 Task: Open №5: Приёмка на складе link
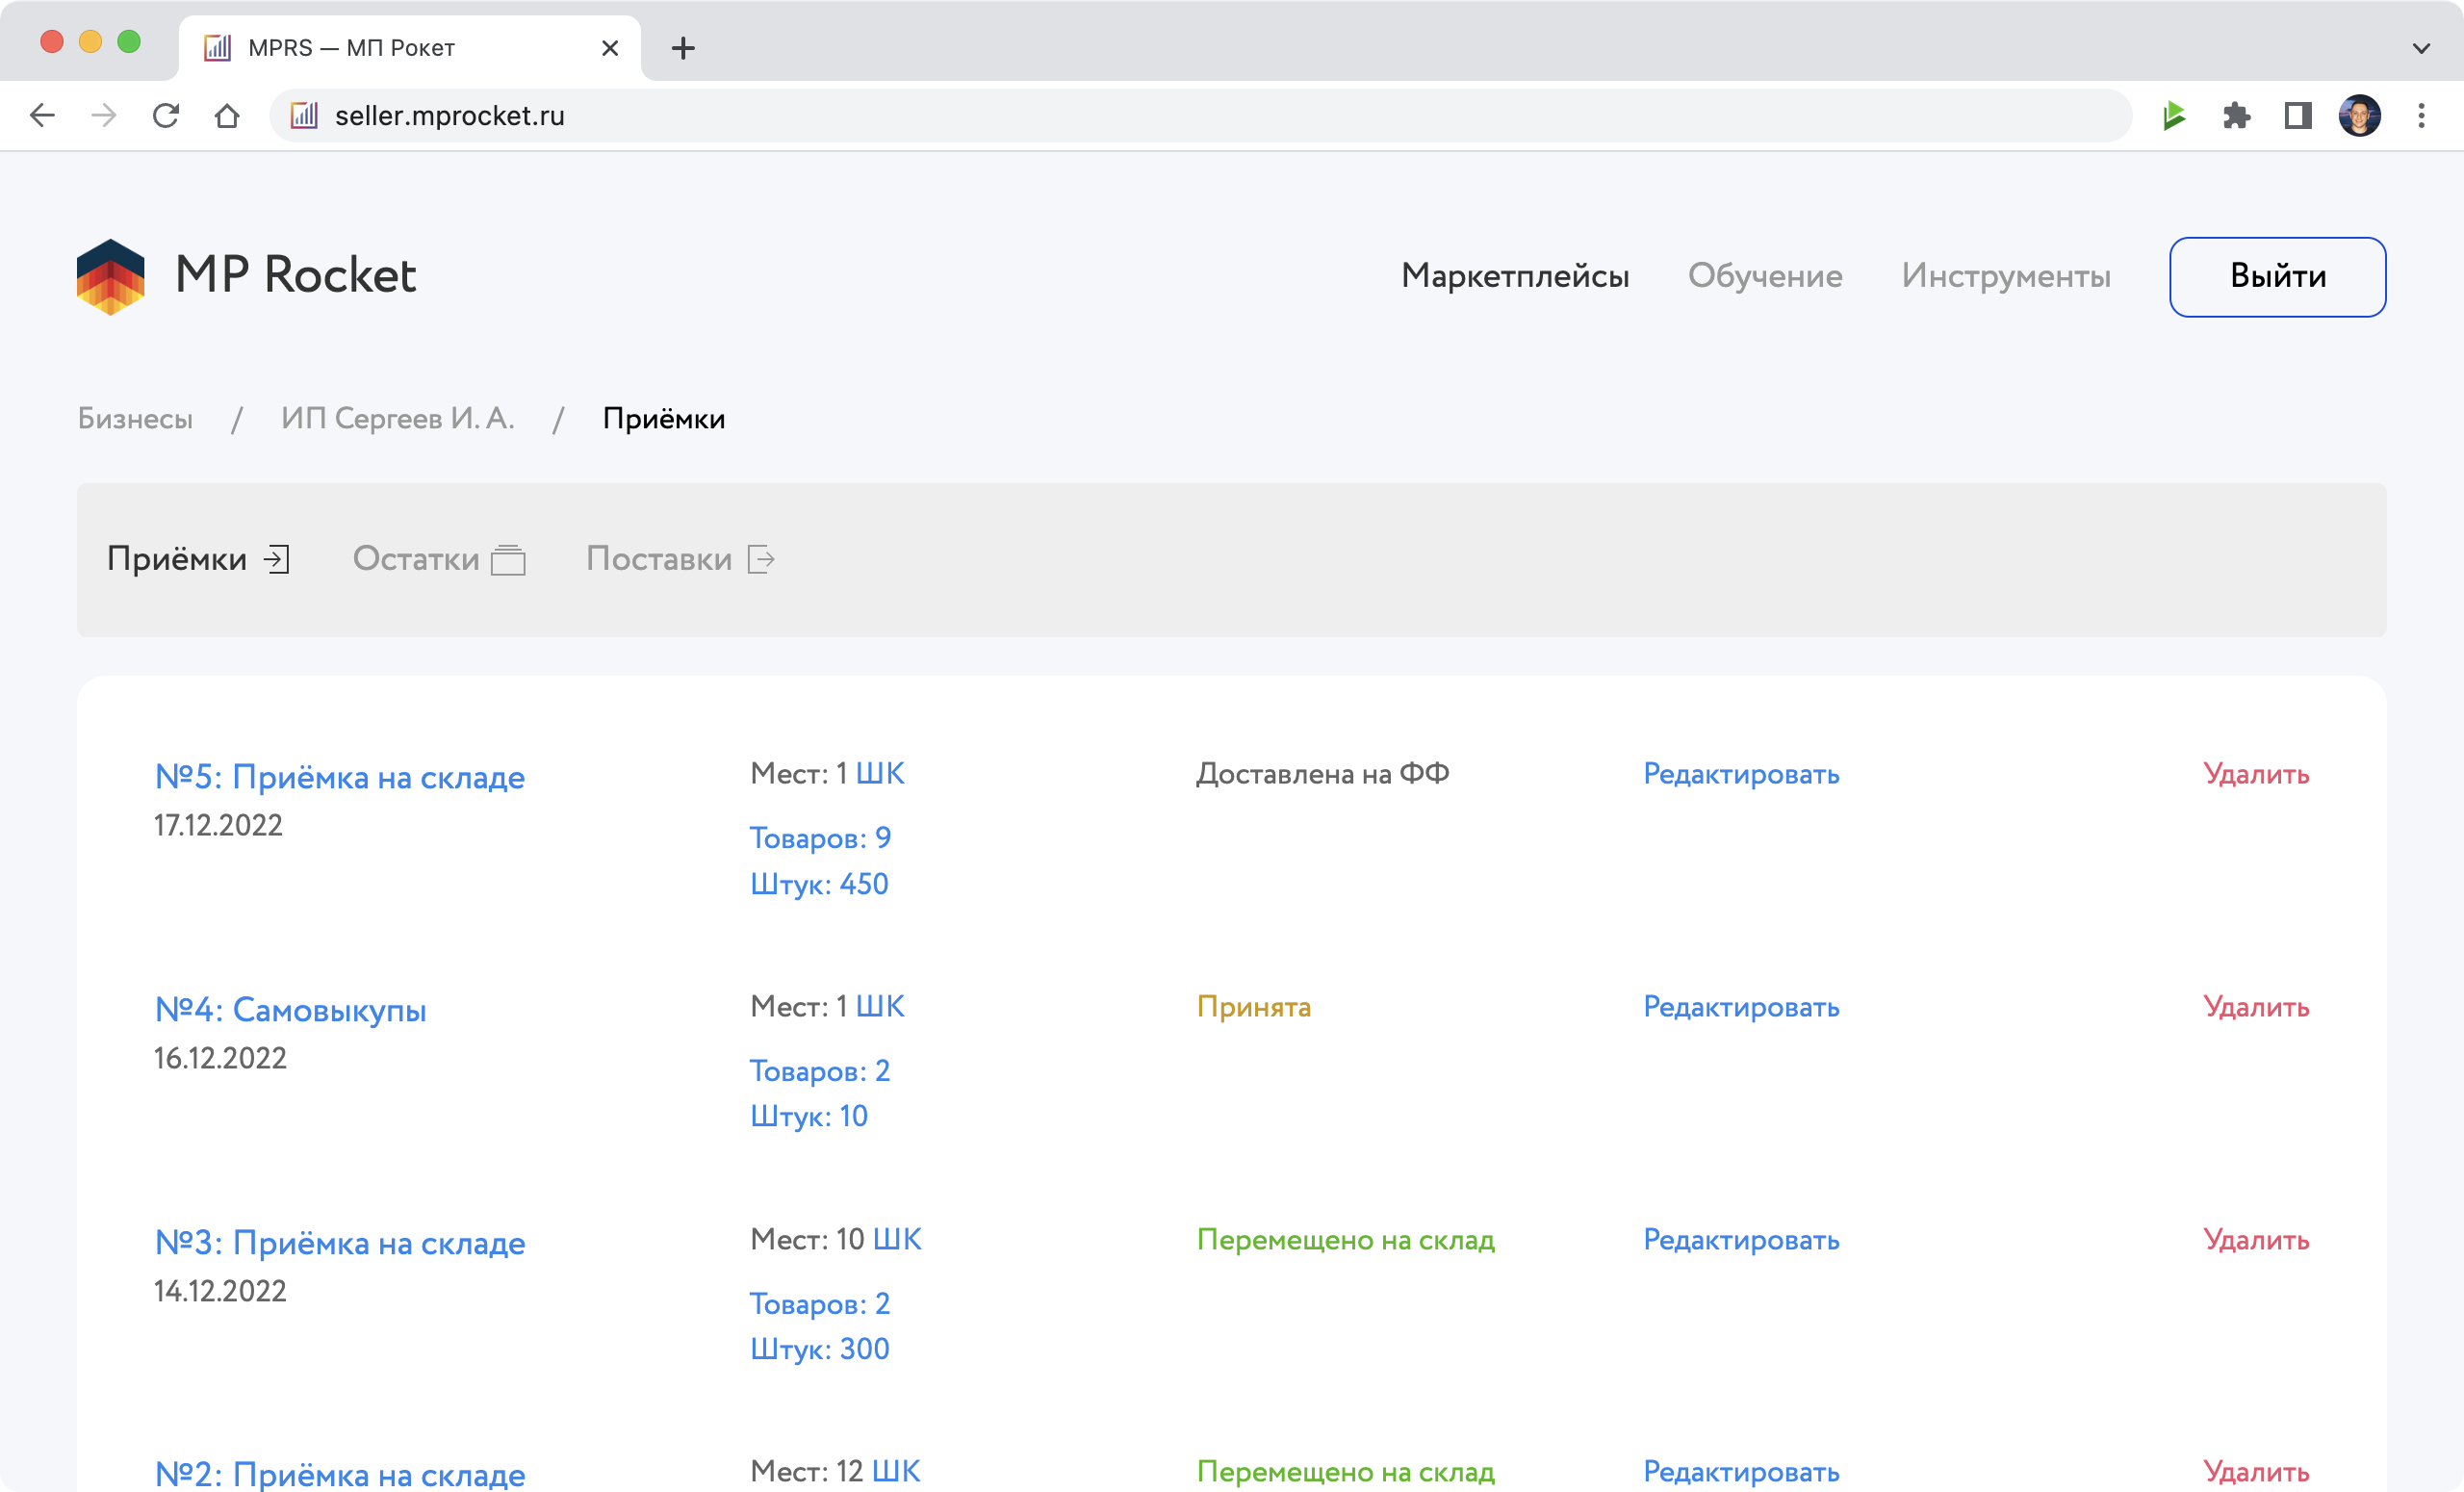[x=339, y=777]
